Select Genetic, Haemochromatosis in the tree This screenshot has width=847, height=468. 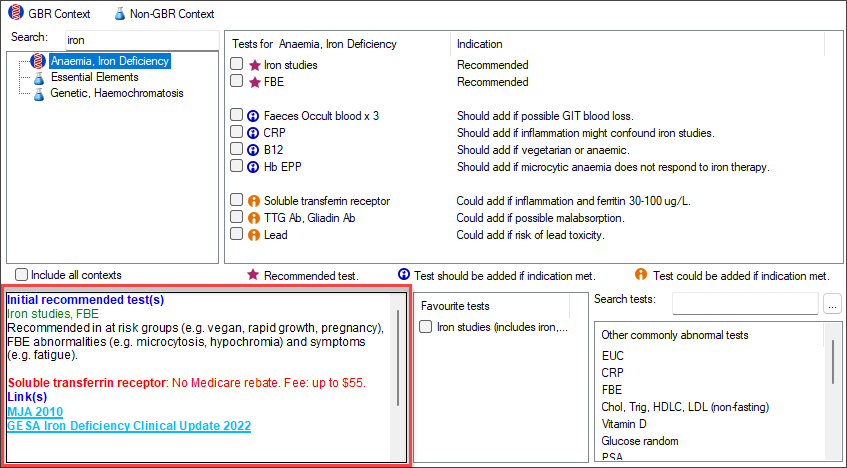click(x=116, y=93)
